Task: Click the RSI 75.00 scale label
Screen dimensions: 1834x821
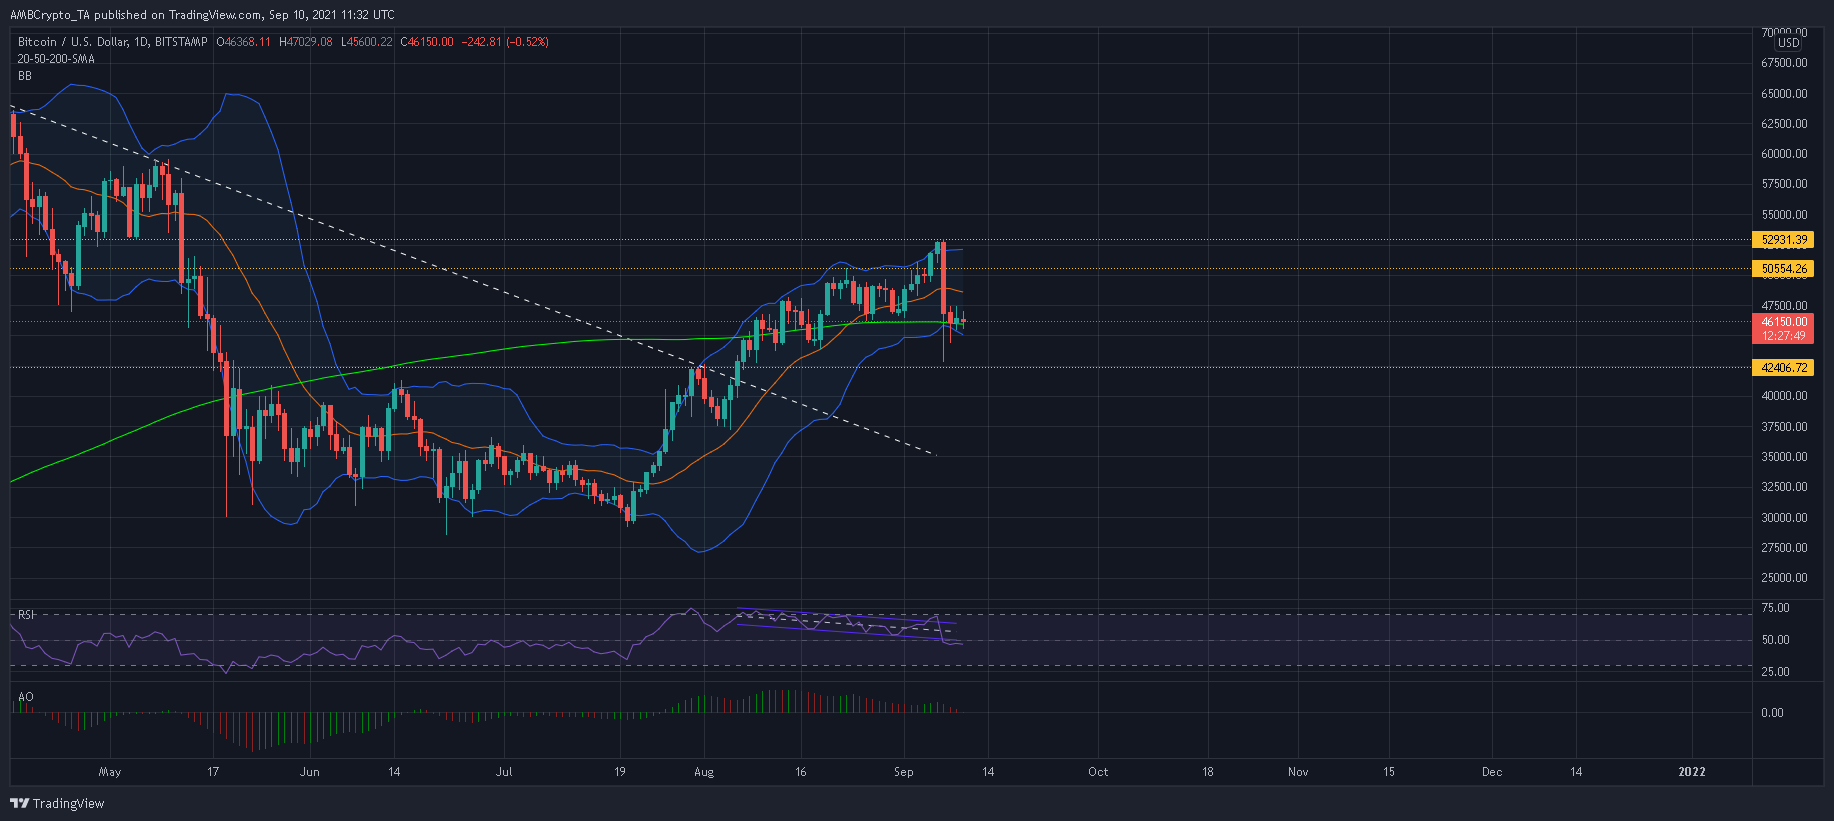Action: coord(1775,608)
